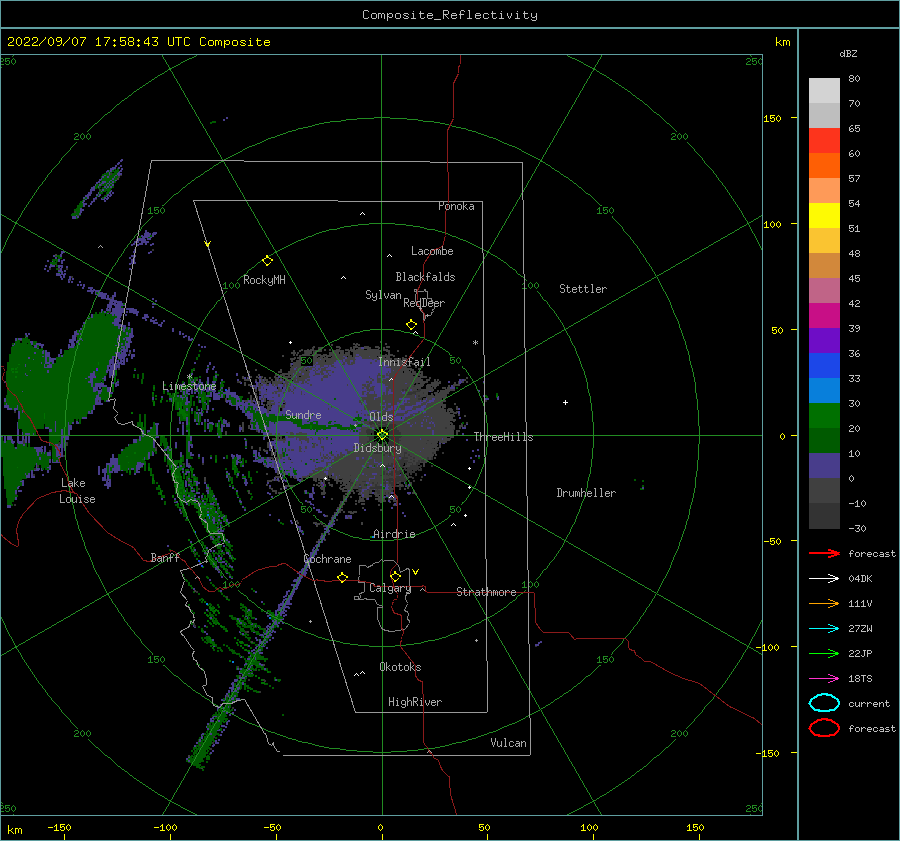This screenshot has height=841, width=900.
Task: Click the light blue 33–30 dBZ swatch
Action: point(824,391)
